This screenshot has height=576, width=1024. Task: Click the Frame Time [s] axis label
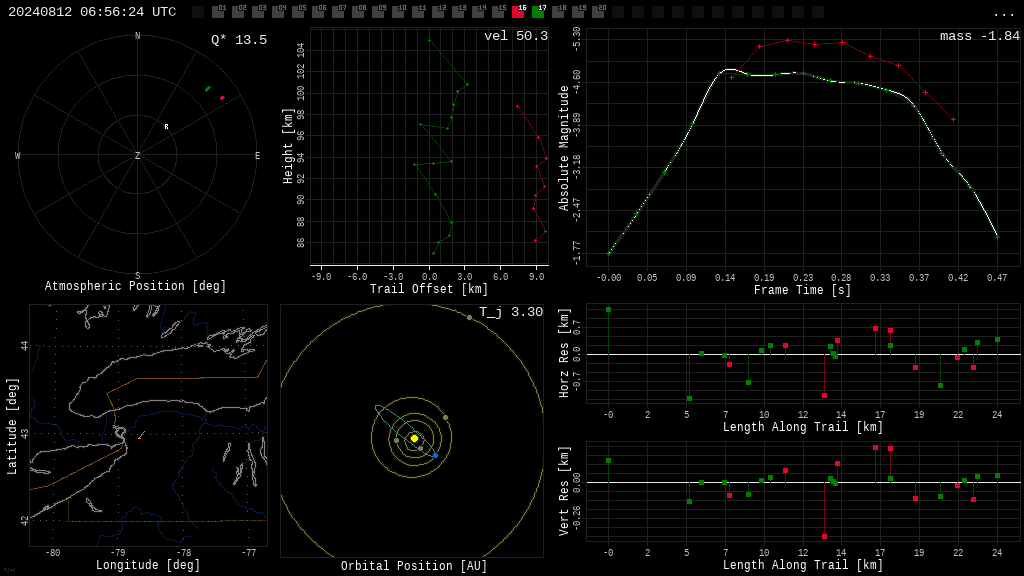tap(802, 290)
